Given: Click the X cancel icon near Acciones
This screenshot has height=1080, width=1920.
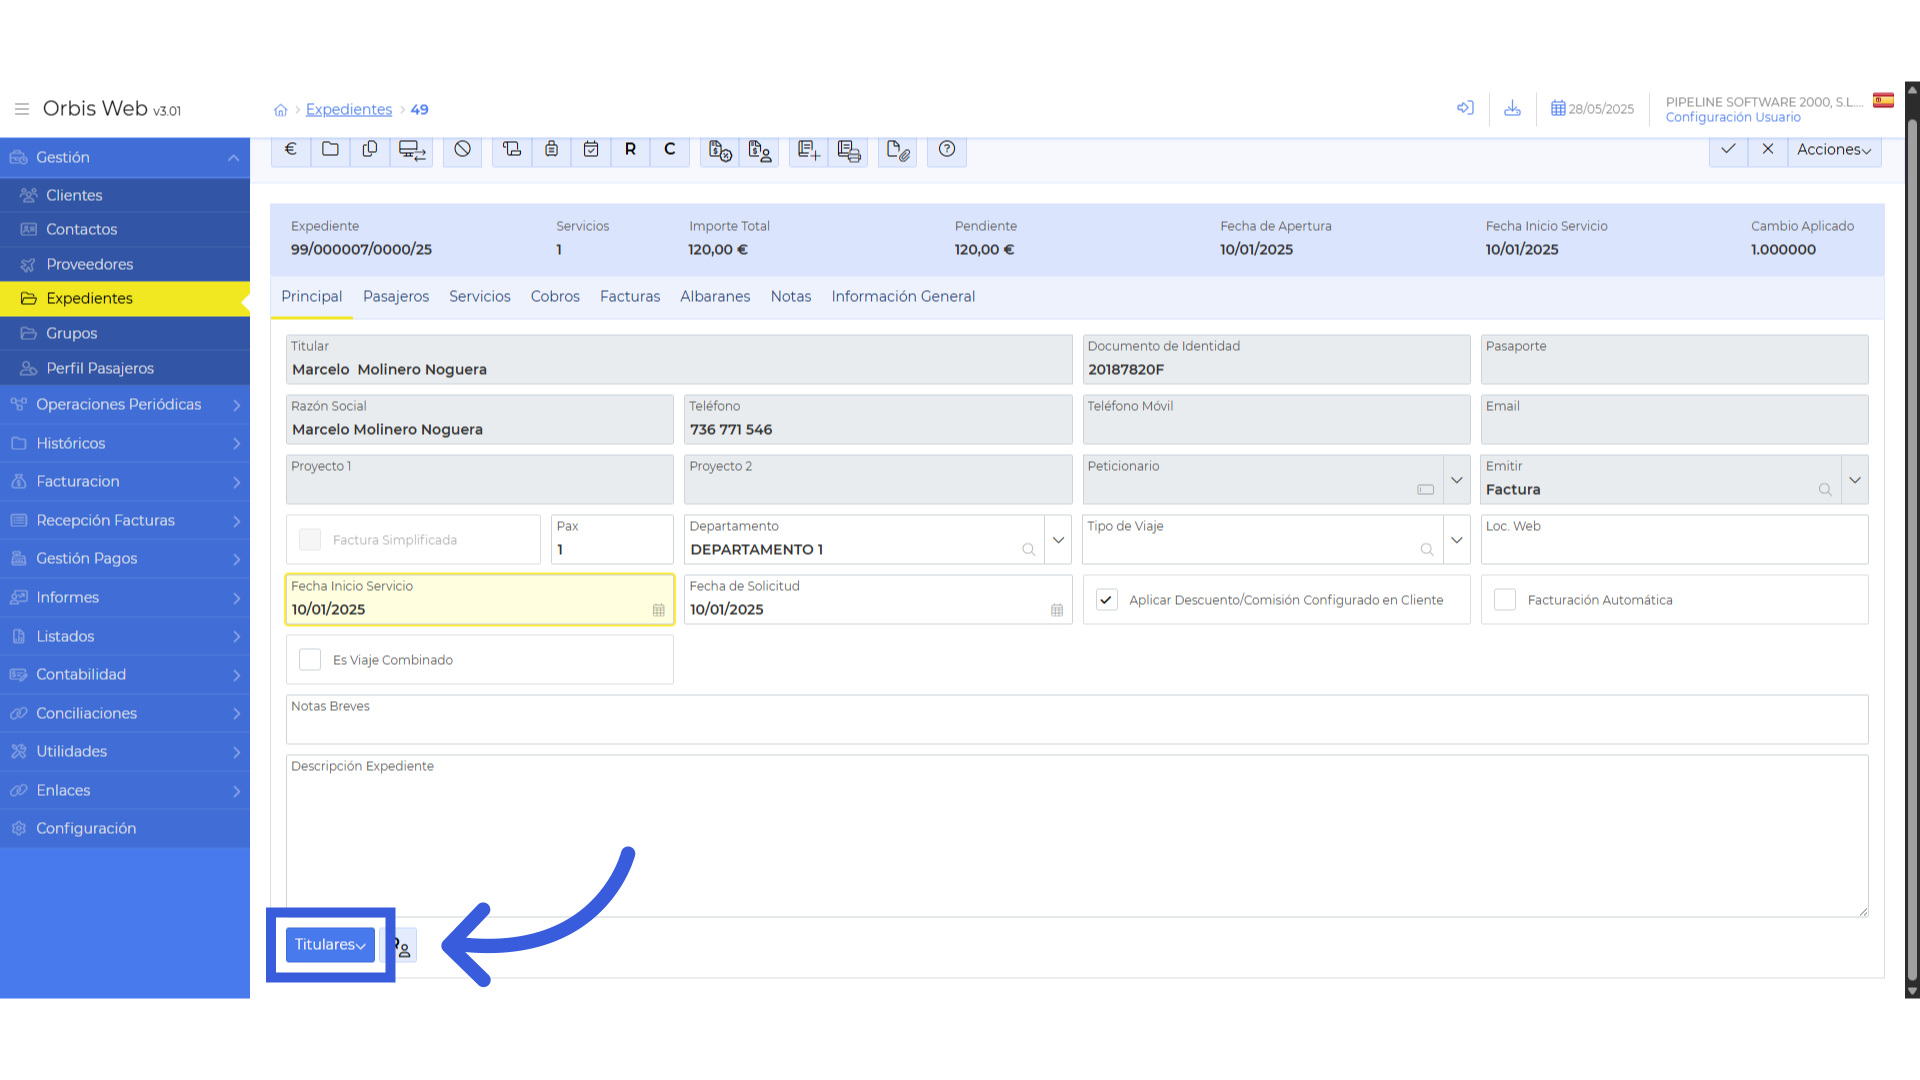Looking at the screenshot, I should tap(1768, 149).
